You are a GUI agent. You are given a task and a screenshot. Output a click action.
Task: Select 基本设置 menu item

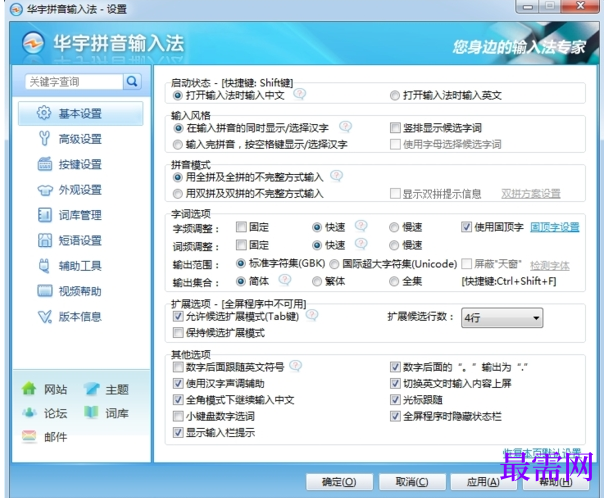[x=79, y=114]
